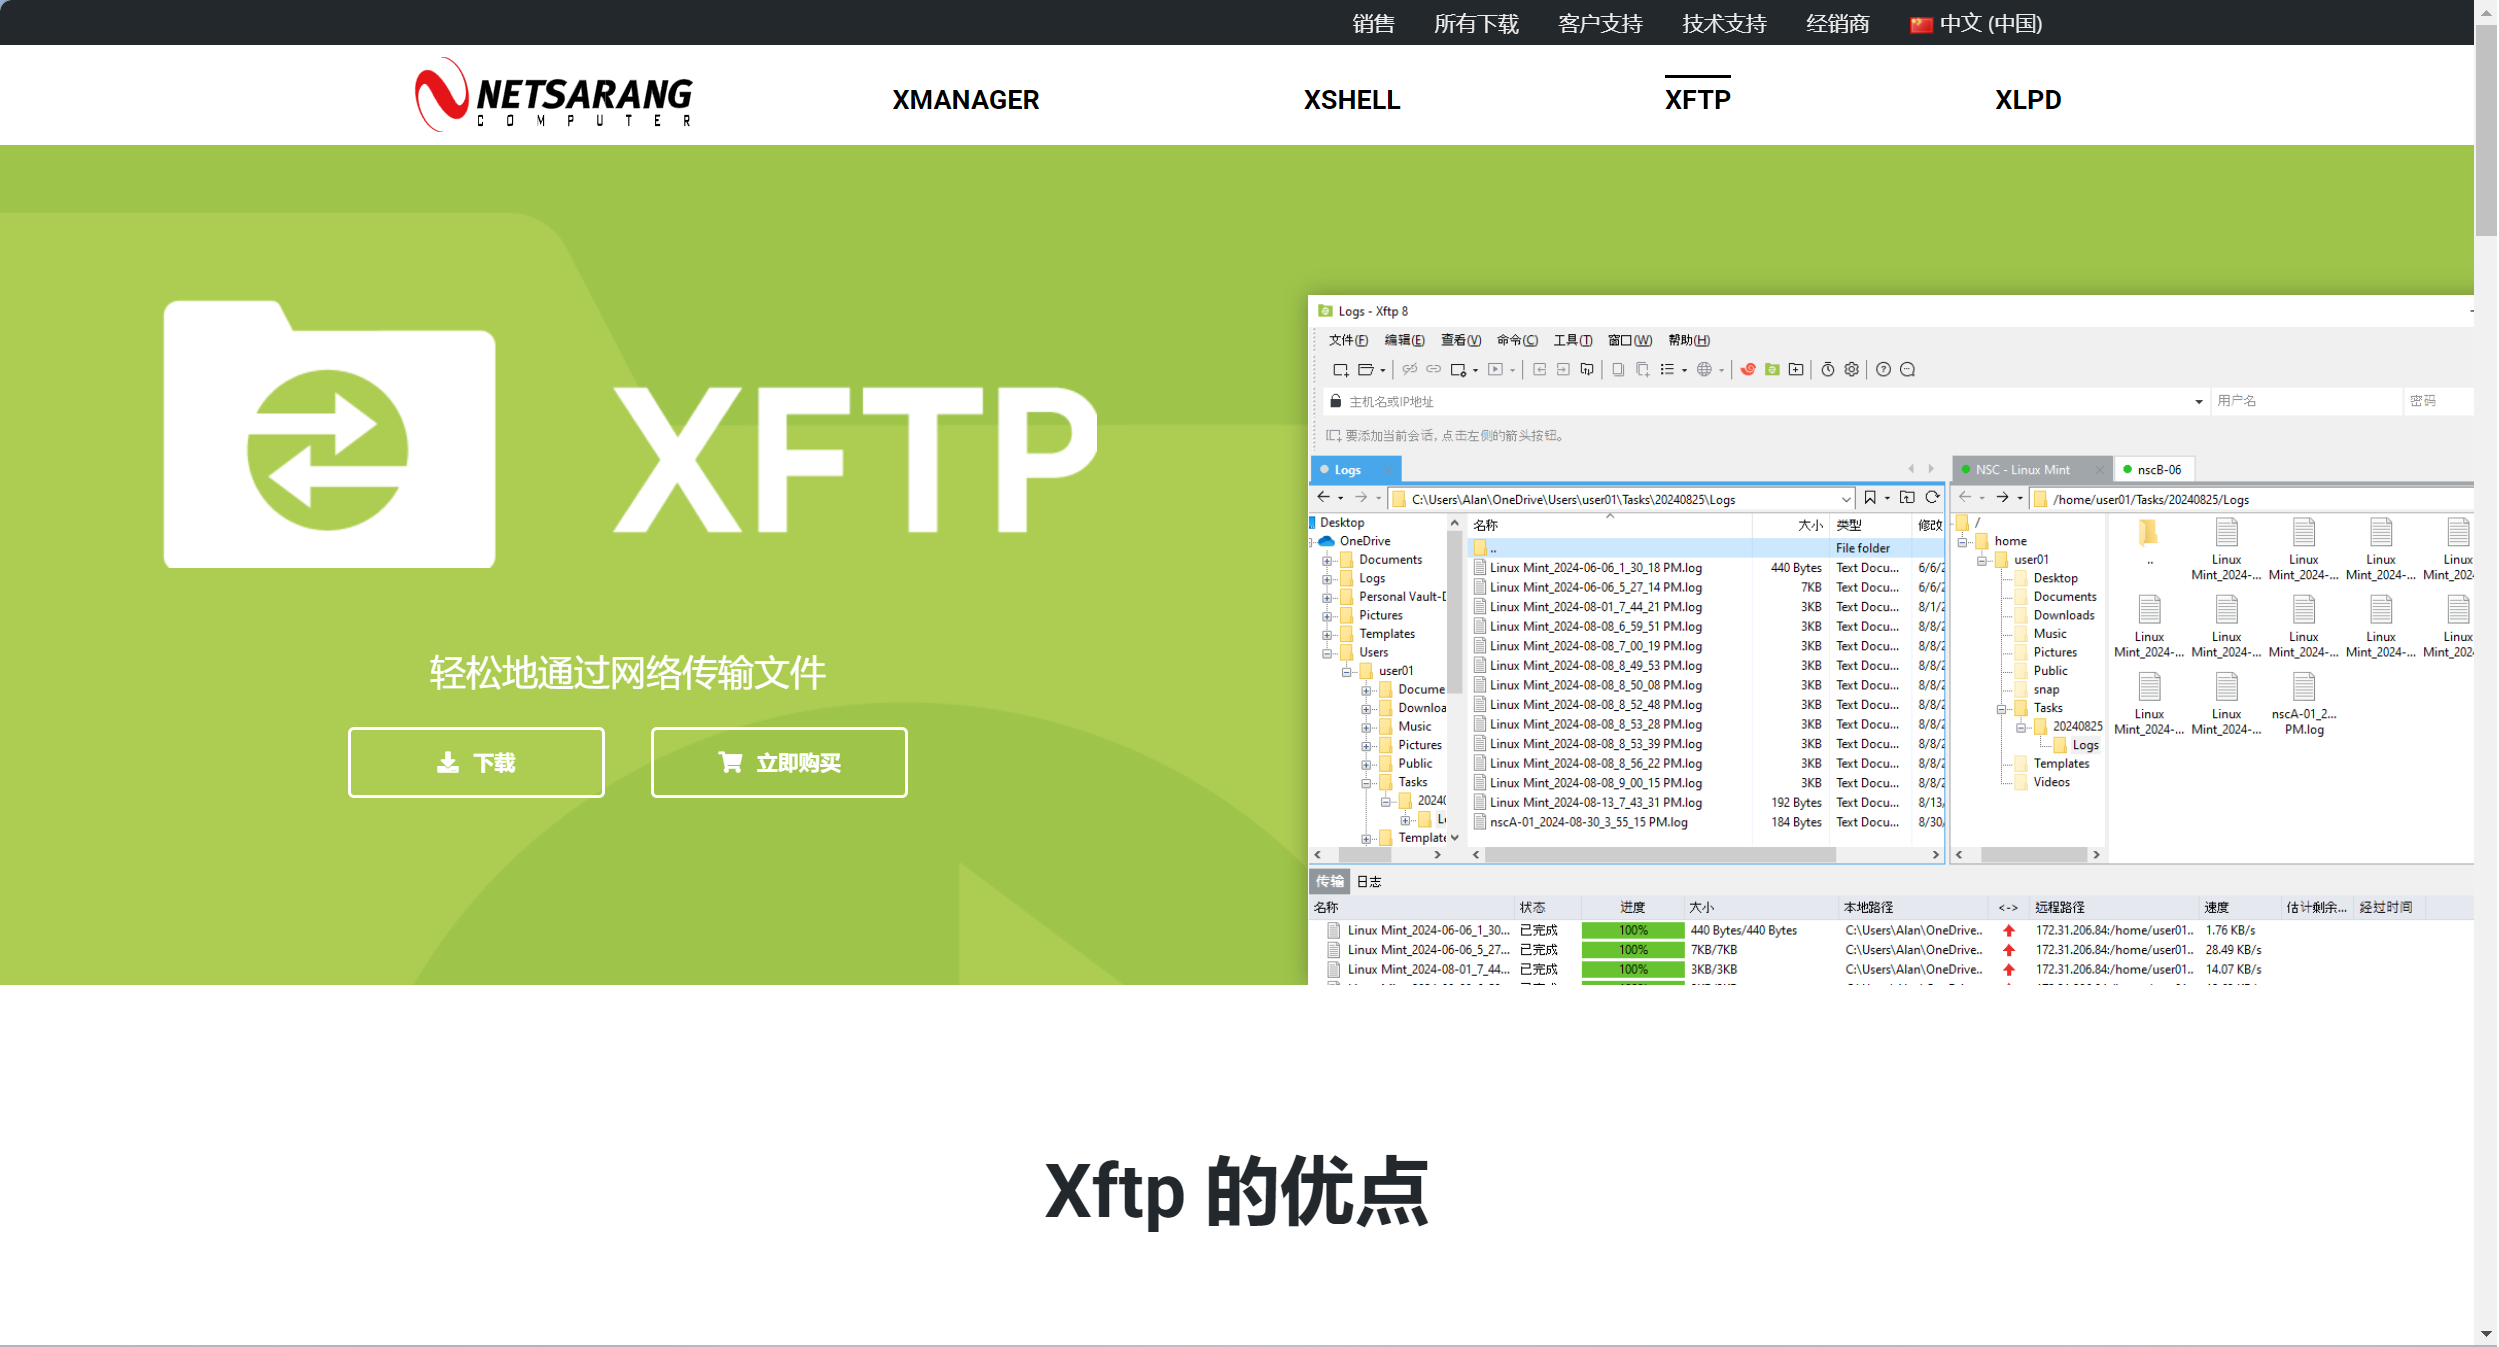Expand the Pictures folder under OneDrive tree
Image resolution: width=2499 pixels, height=1347 pixels.
click(1328, 617)
